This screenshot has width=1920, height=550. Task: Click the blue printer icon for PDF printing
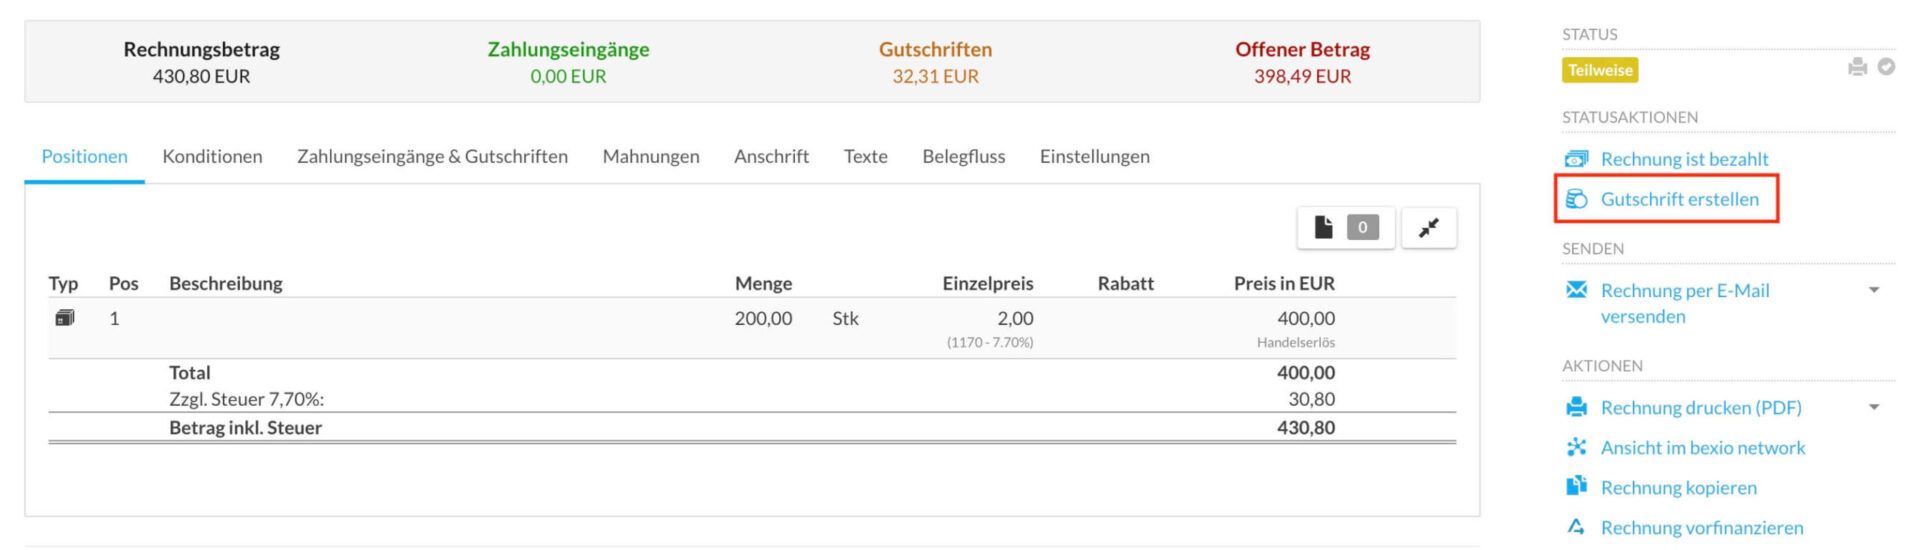pos(1576,407)
